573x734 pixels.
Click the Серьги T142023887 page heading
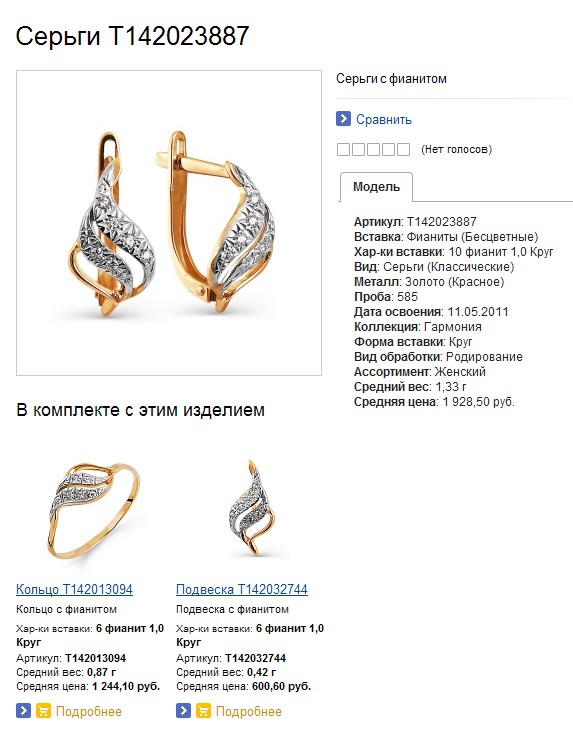[132, 36]
